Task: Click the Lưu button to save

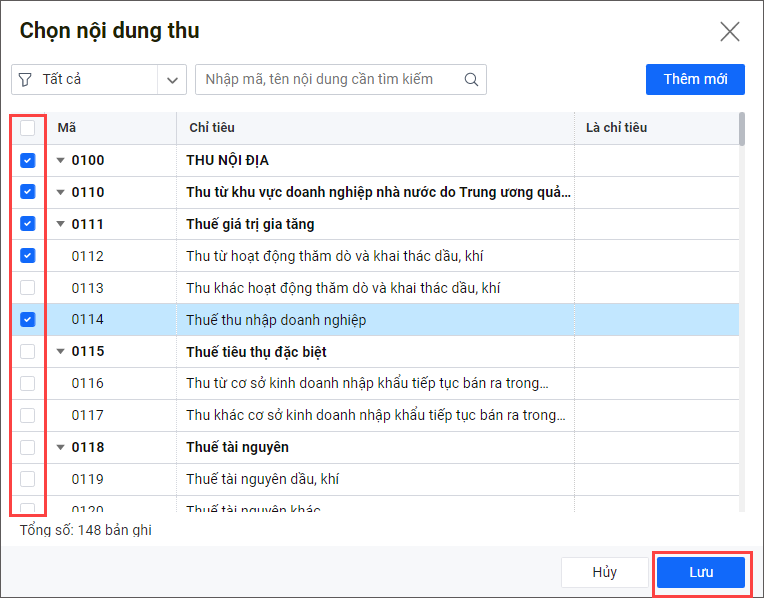Action: (701, 572)
